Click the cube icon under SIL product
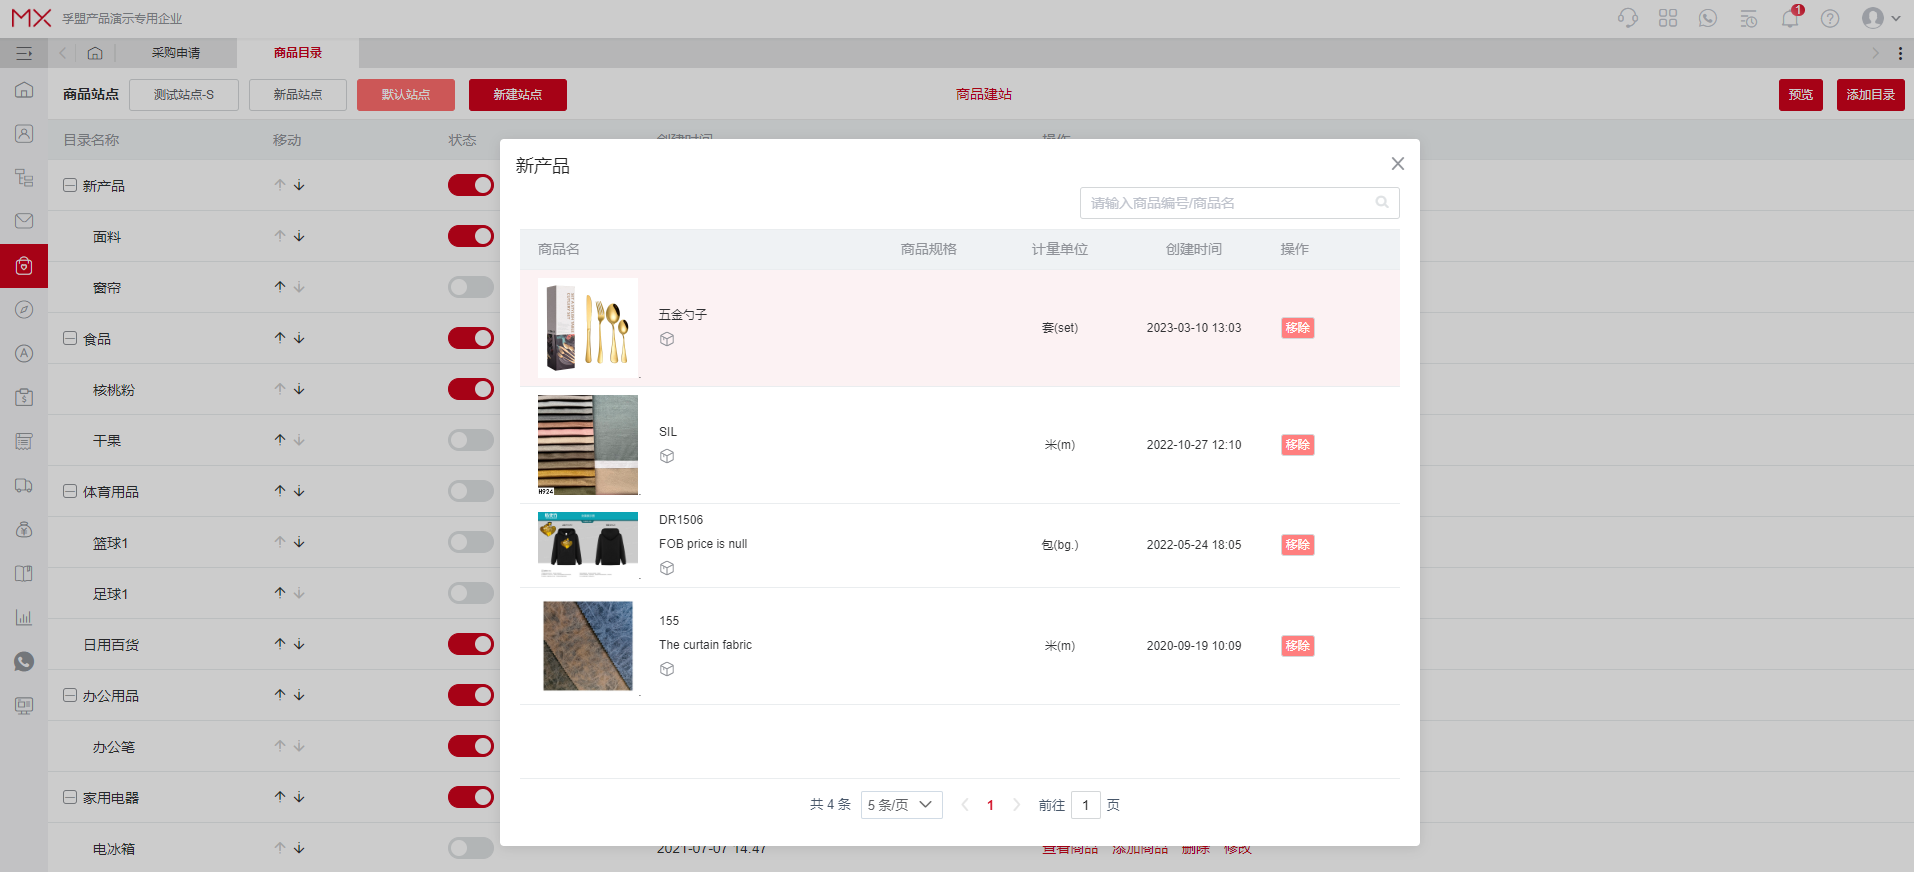The height and width of the screenshot is (872, 1914). click(x=667, y=457)
